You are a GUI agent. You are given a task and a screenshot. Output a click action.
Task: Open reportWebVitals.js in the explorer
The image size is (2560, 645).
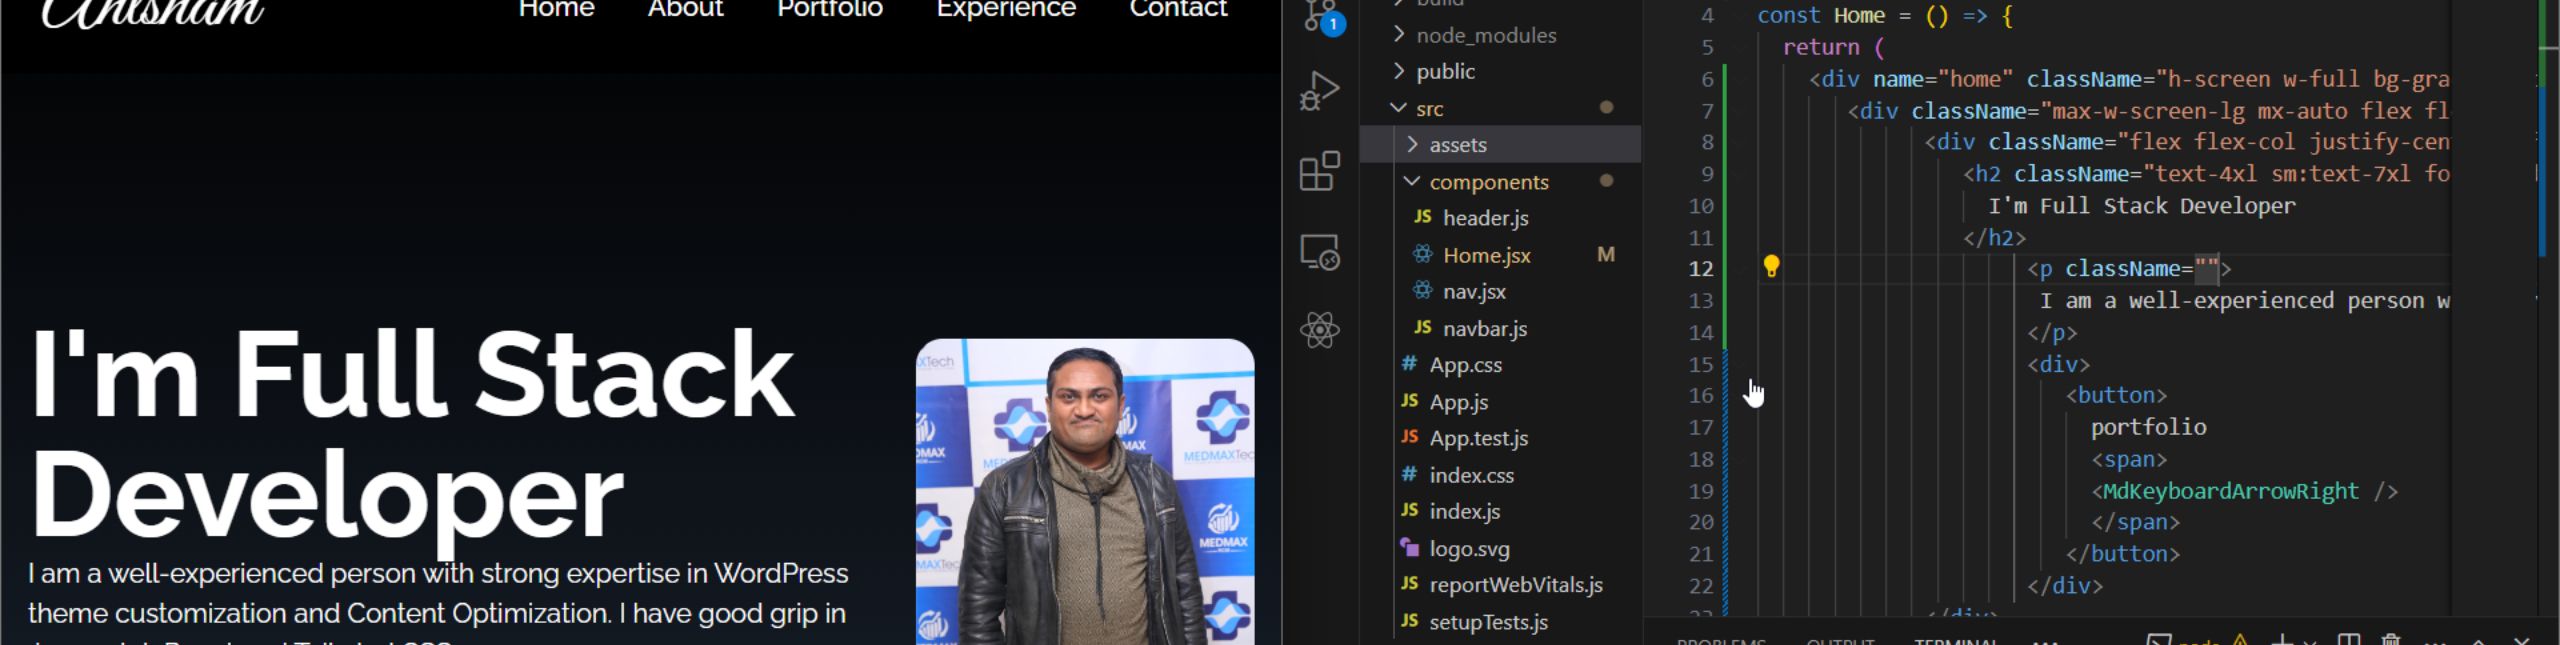click(x=1515, y=585)
